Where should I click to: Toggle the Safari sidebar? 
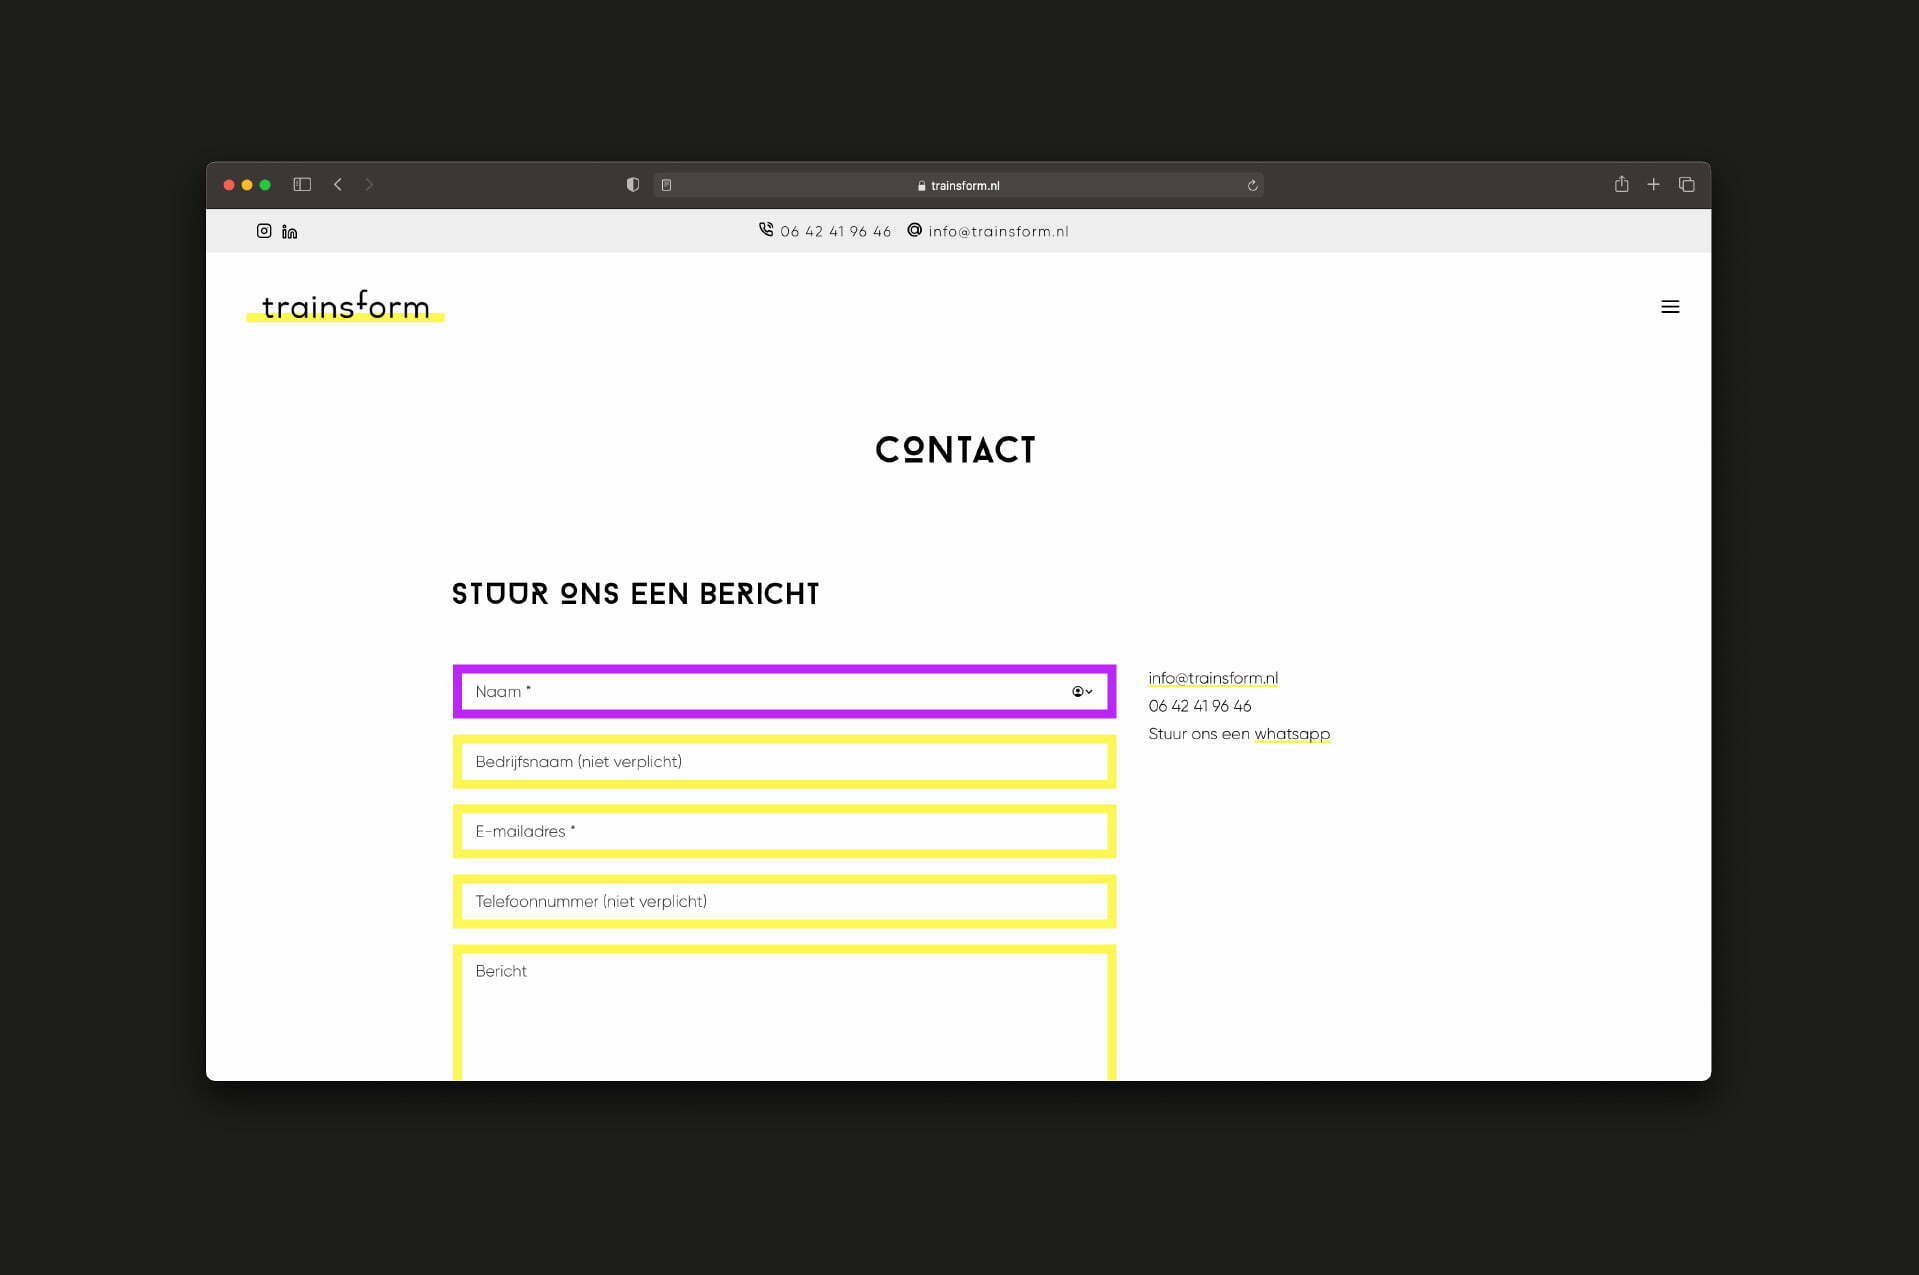[x=302, y=185]
